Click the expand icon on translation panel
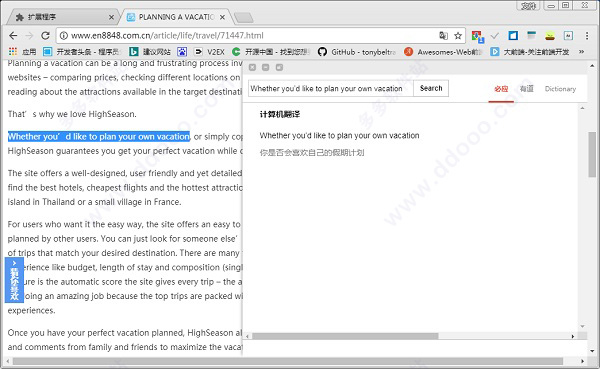 [x=279, y=67]
